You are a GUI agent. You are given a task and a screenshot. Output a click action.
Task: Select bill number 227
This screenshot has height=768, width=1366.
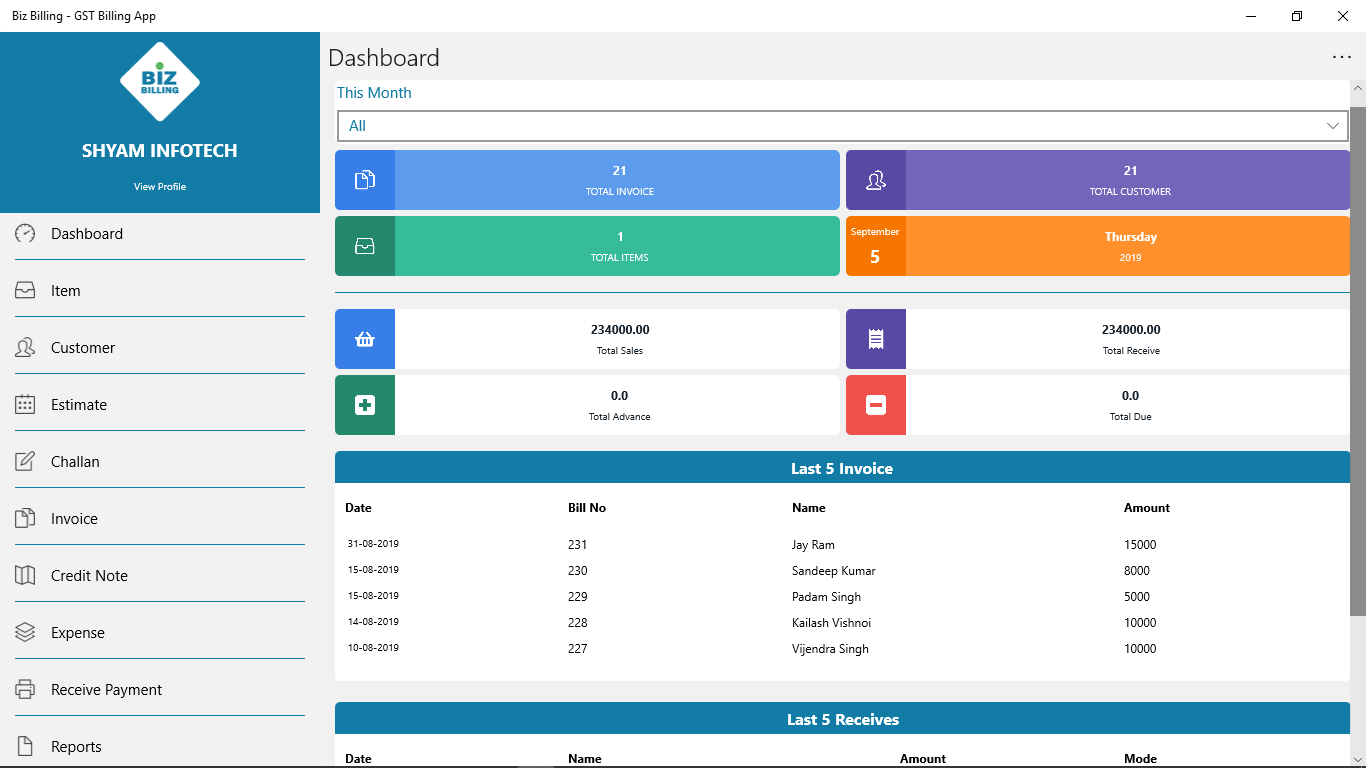pyautogui.click(x=577, y=649)
